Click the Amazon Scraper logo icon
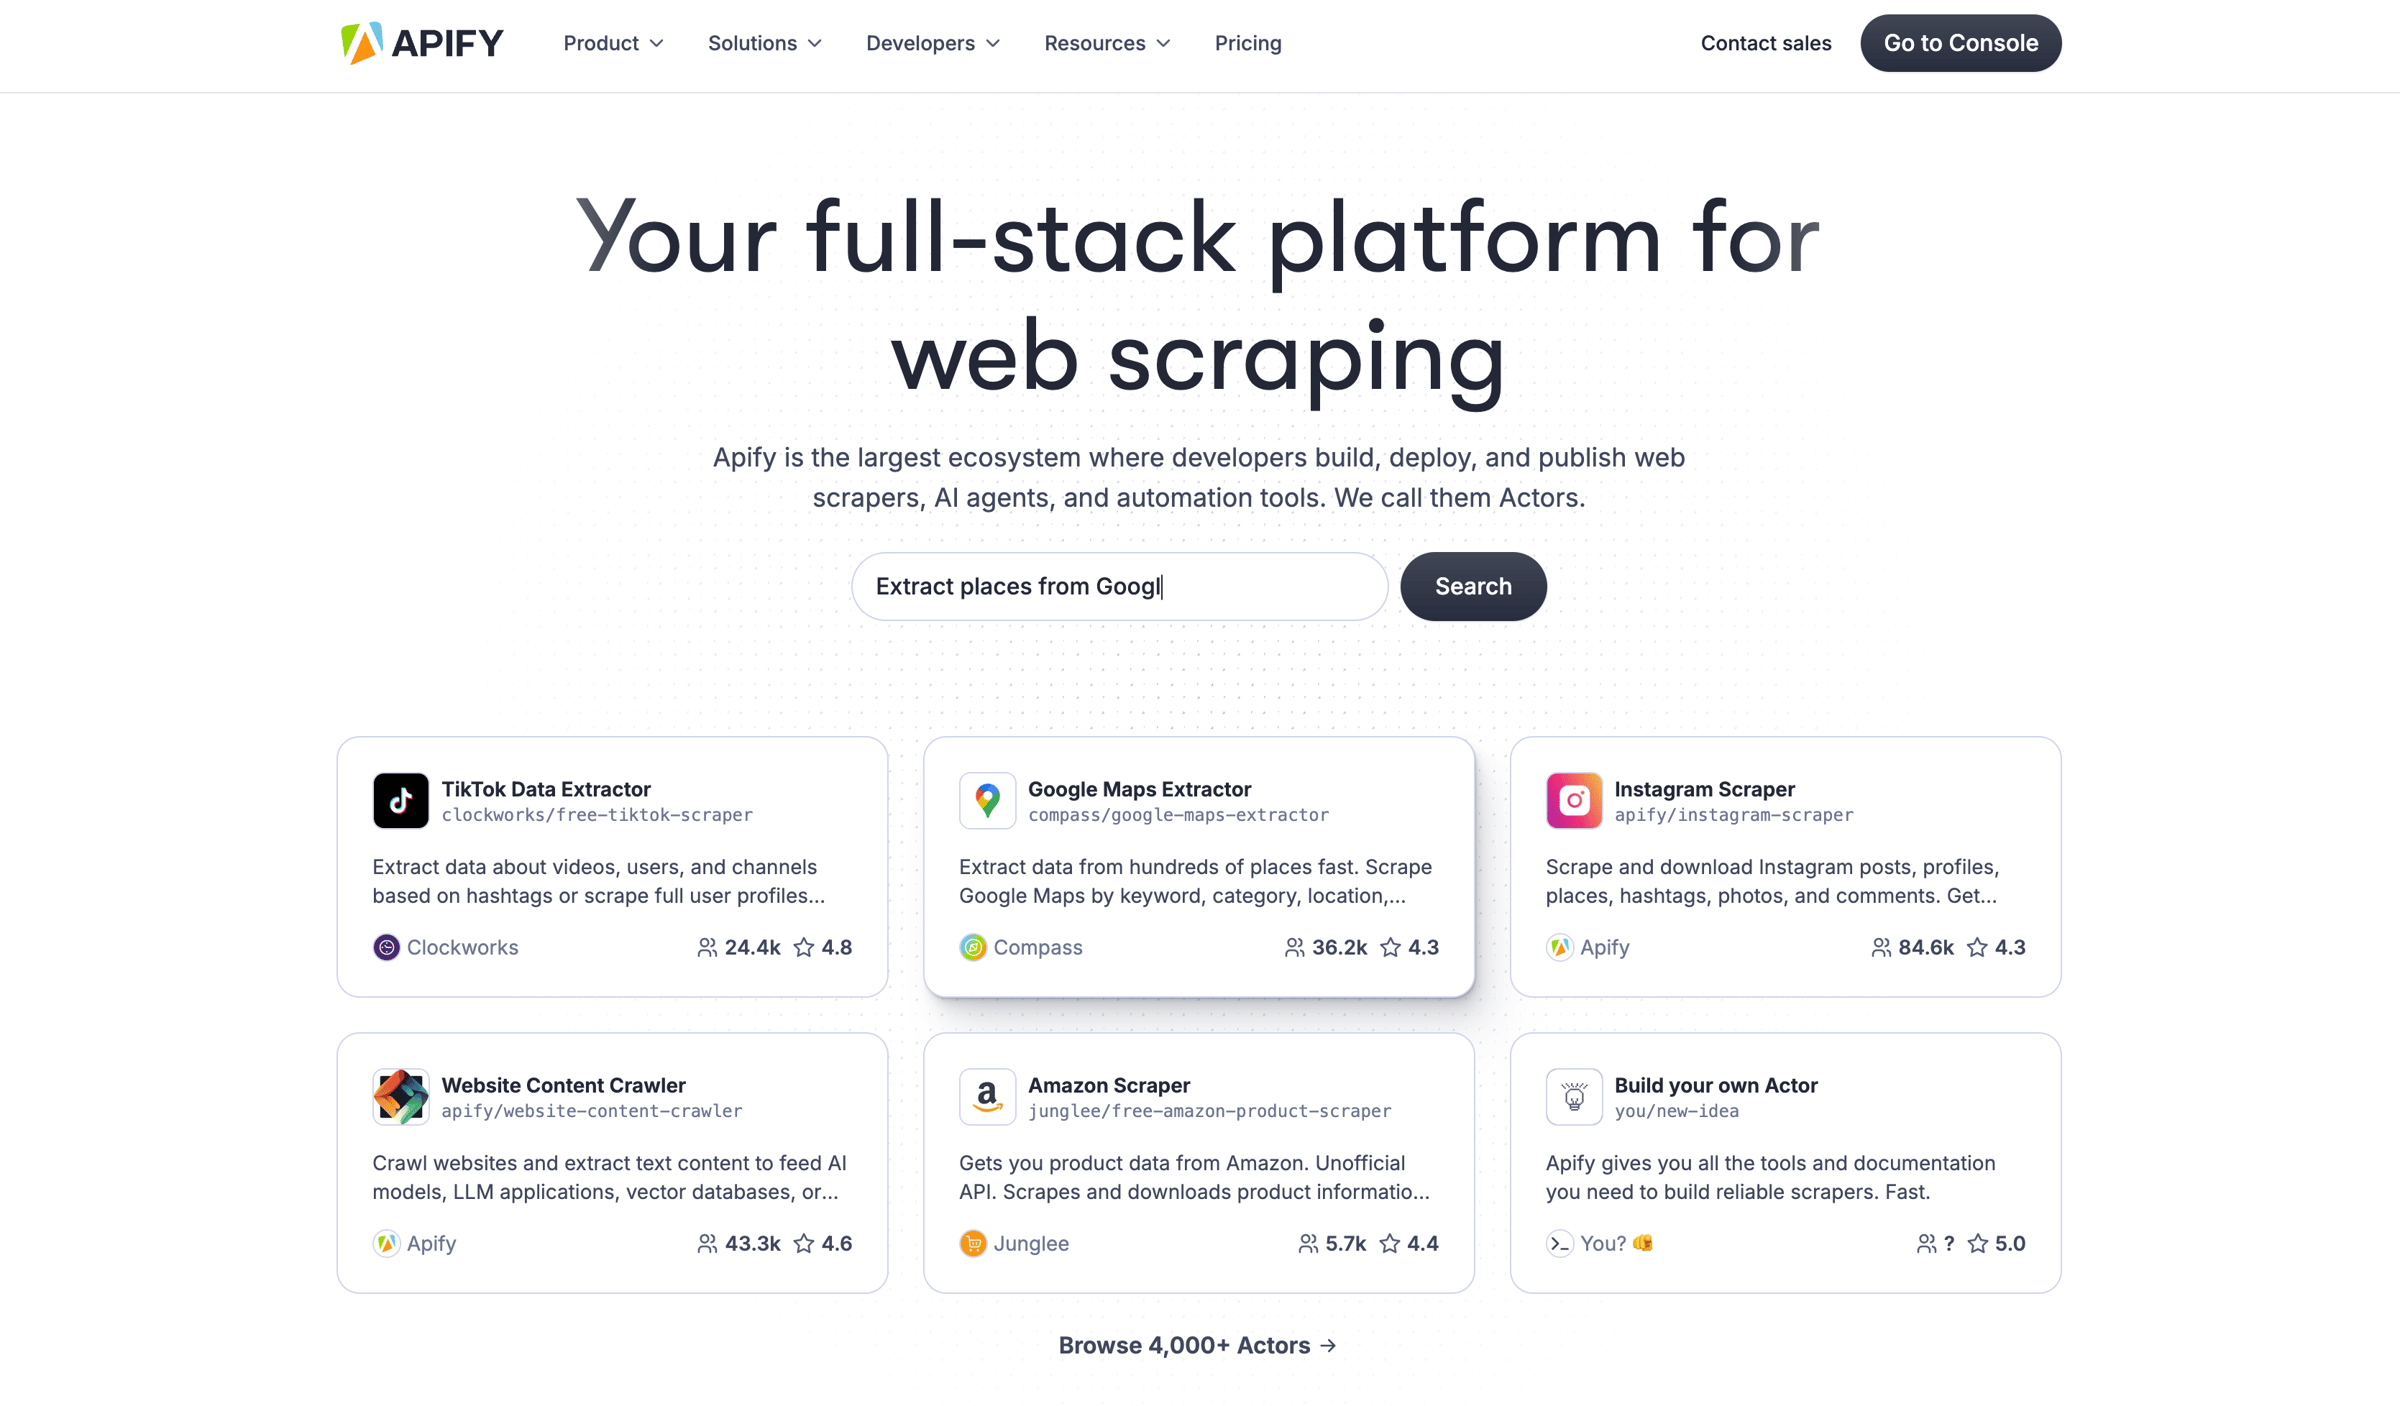Screen dimensions: 2400x1406 click(x=987, y=1096)
